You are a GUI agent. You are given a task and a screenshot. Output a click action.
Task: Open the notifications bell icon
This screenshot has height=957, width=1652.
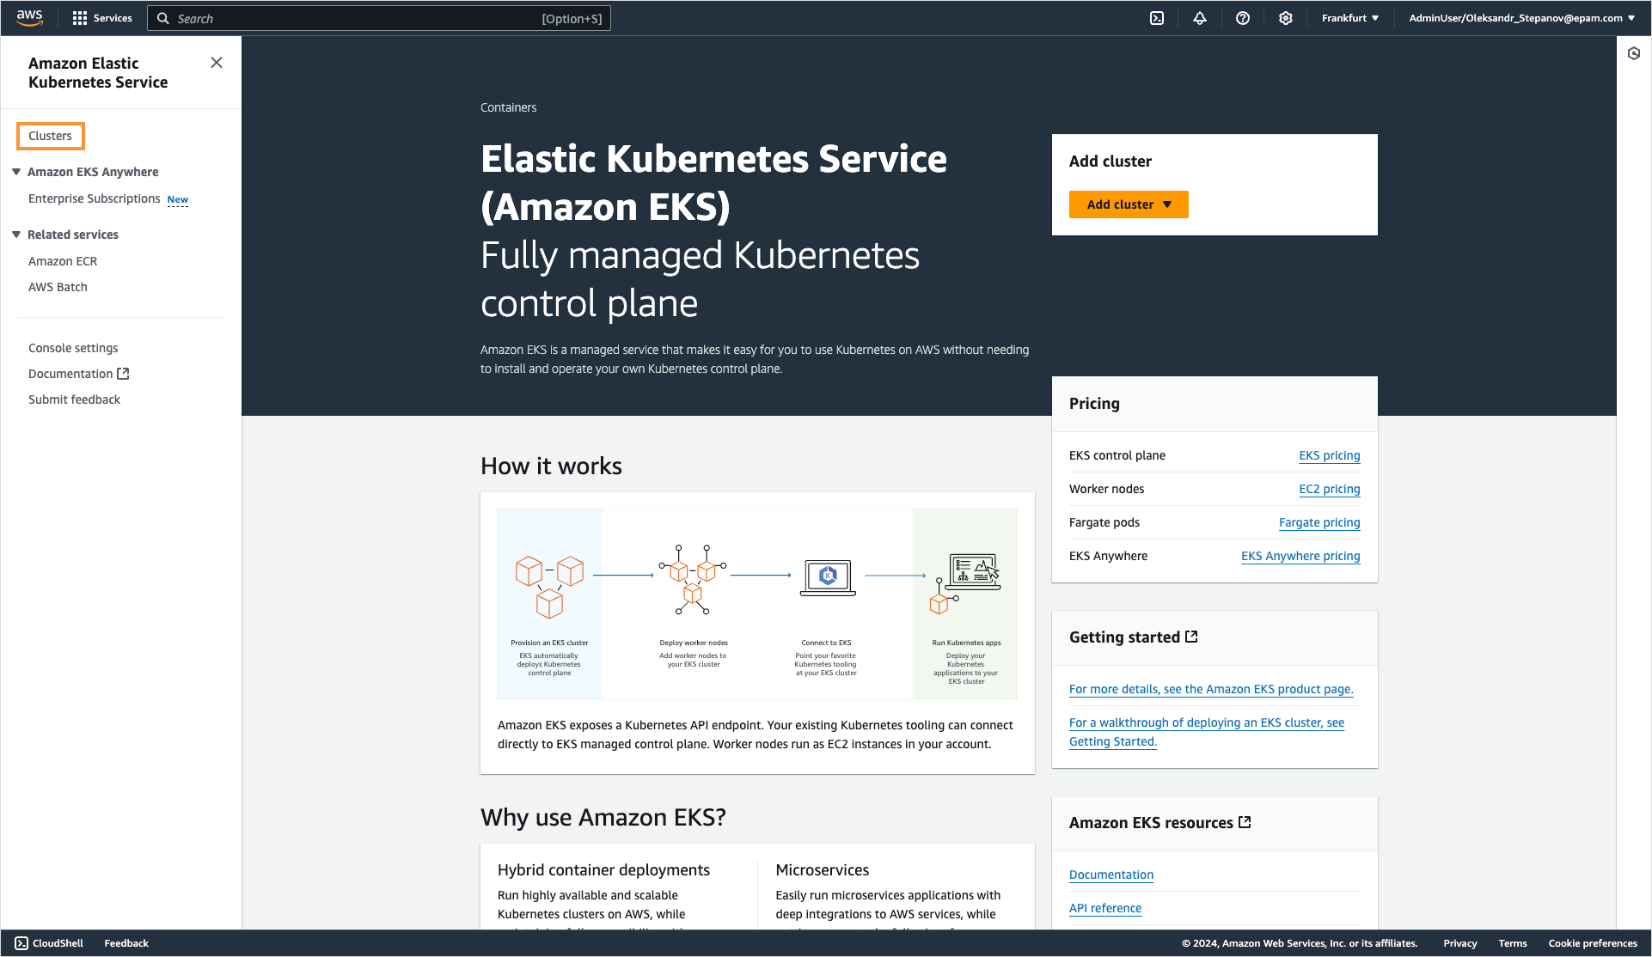click(x=1199, y=17)
